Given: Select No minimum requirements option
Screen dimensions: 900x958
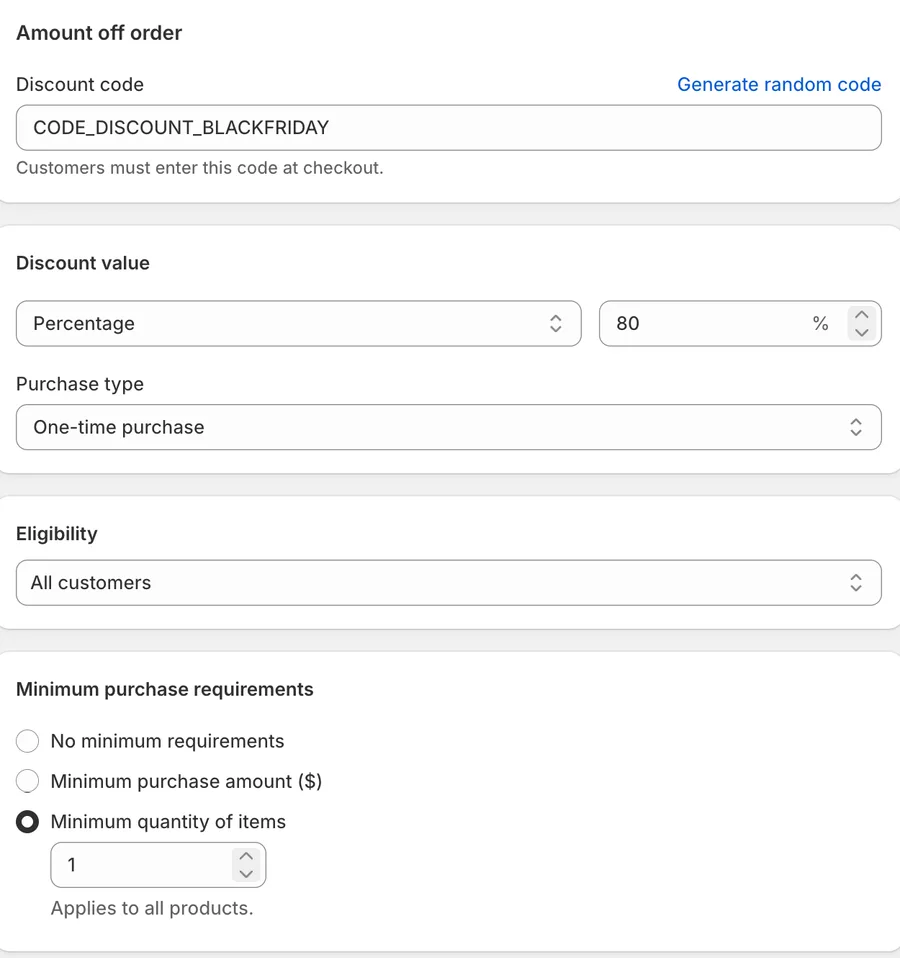Looking at the screenshot, I should point(27,741).
